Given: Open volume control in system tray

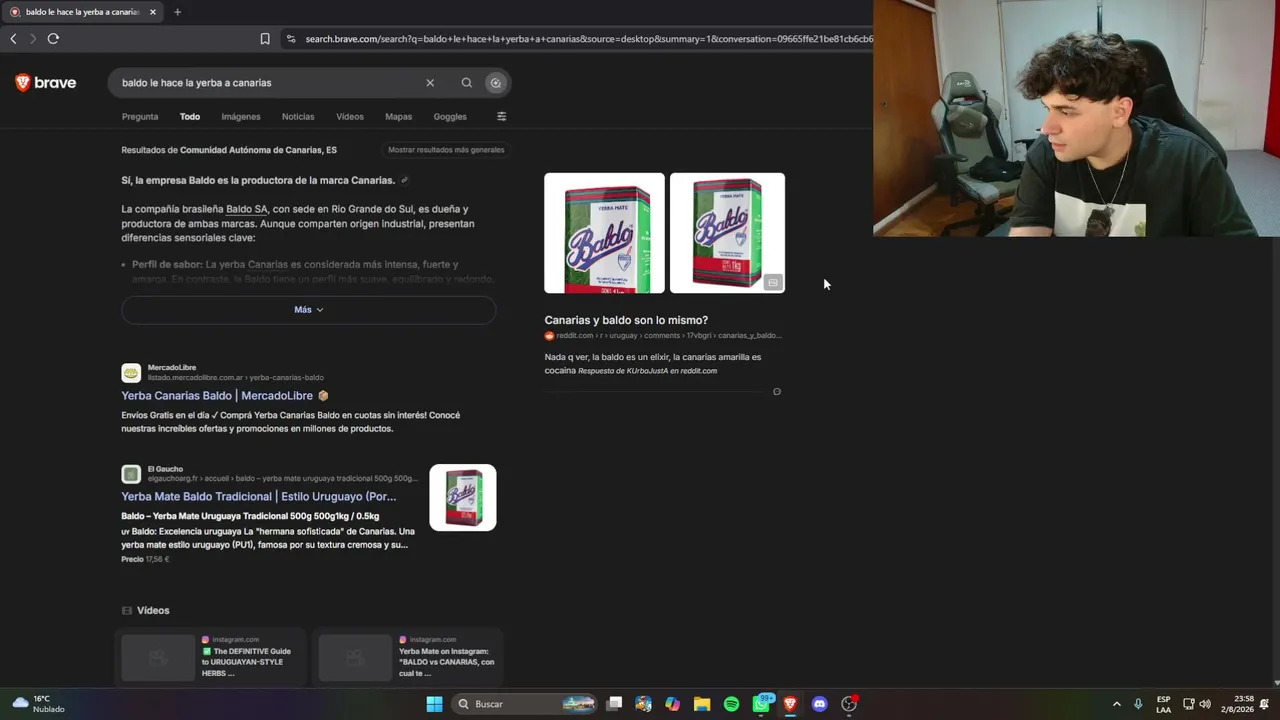Looking at the screenshot, I should tap(1205, 704).
